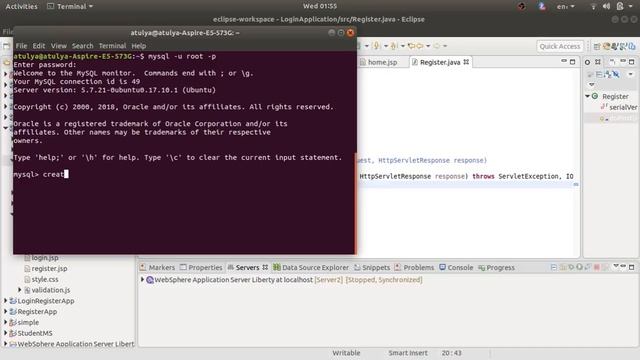Image resolution: width=640 pixels, height=360 pixels.
Task: Open the Properties tab
Action: 201,268
